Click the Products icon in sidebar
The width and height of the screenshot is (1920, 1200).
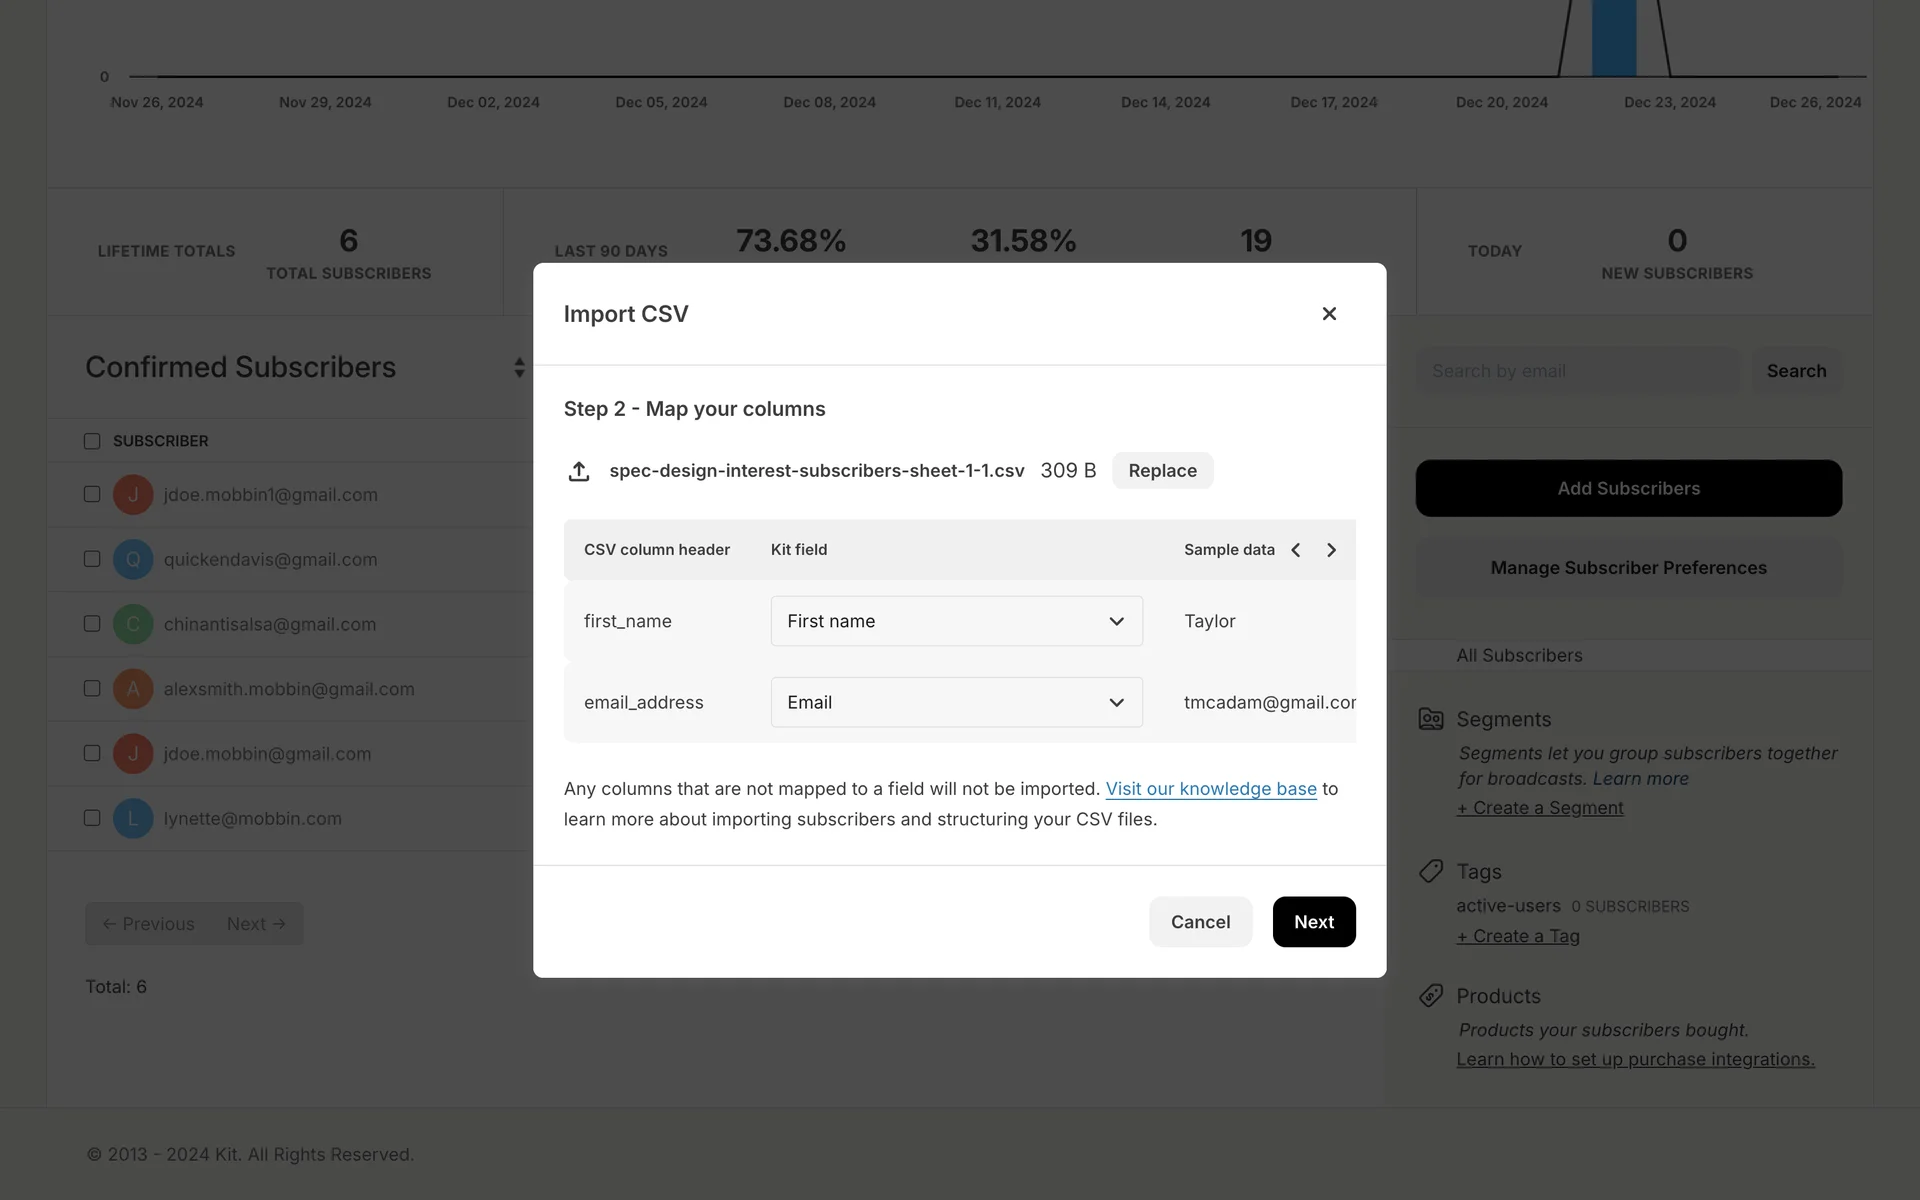(1431, 996)
